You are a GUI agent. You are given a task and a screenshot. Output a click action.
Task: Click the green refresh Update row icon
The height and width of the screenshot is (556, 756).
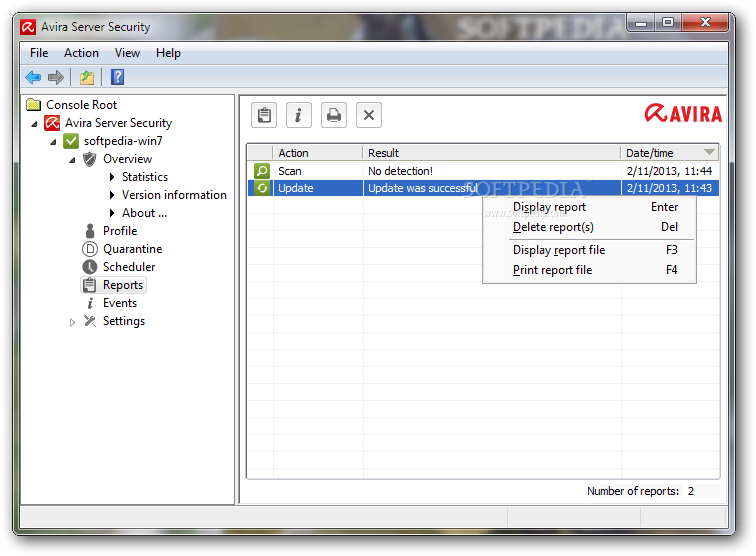(x=262, y=188)
